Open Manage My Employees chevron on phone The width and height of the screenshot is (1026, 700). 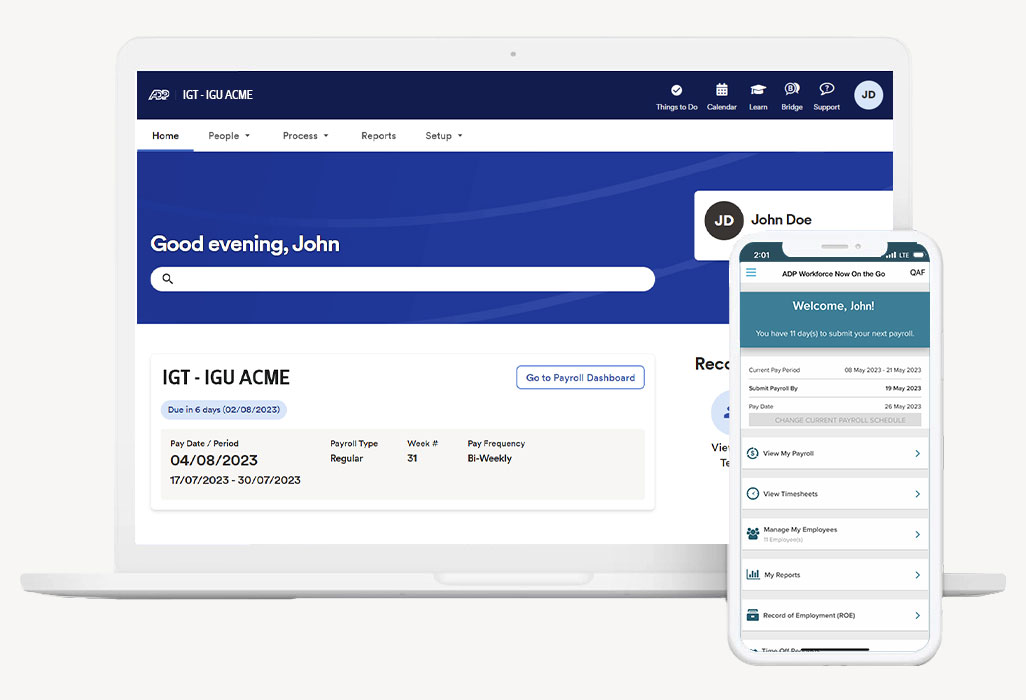(917, 534)
